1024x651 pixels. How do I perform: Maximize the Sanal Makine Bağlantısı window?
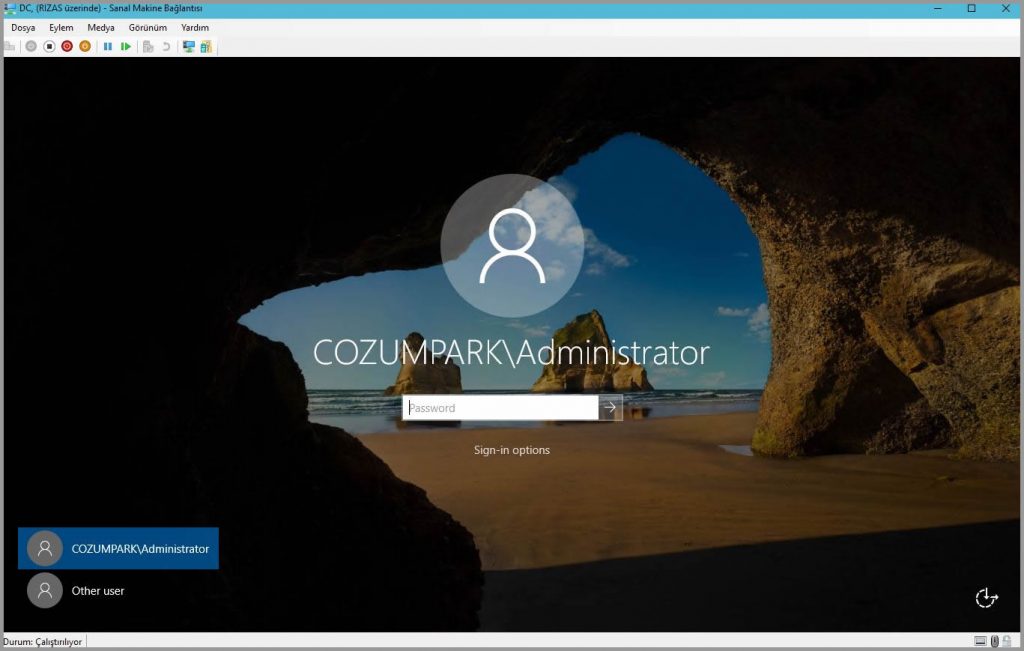972,8
